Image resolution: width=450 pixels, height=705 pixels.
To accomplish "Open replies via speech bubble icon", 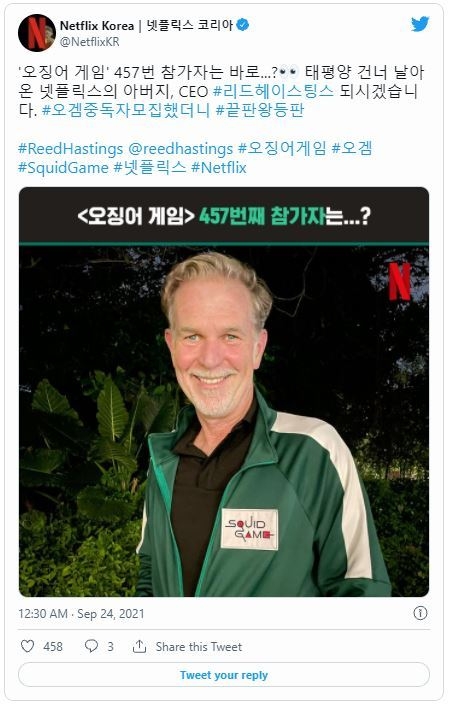I will 91,647.
